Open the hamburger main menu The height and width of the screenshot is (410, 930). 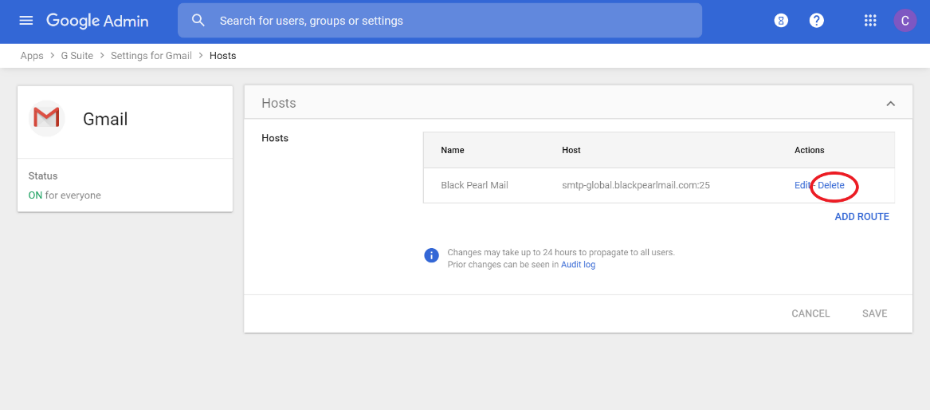click(26, 21)
